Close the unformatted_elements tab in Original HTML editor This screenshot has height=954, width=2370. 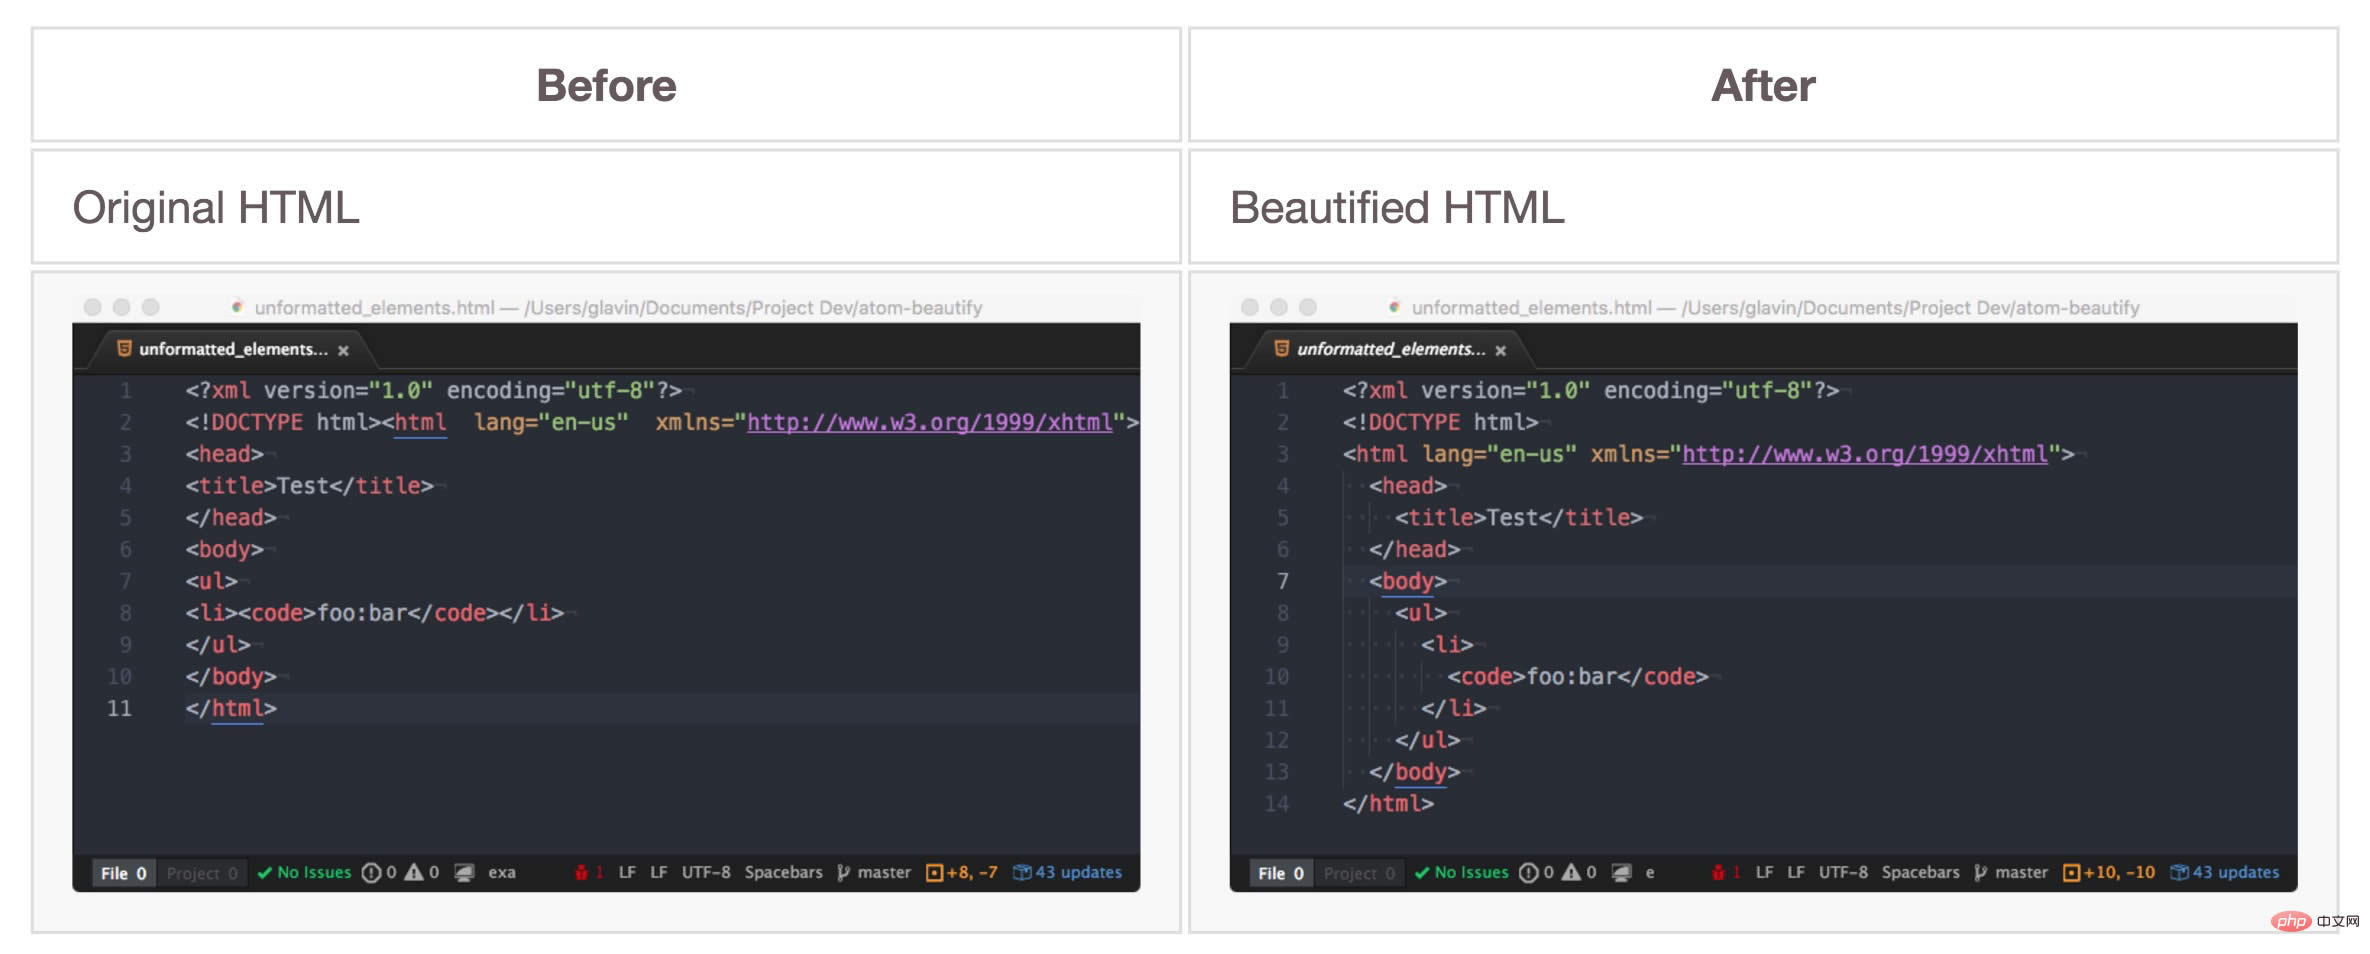pos(343,350)
